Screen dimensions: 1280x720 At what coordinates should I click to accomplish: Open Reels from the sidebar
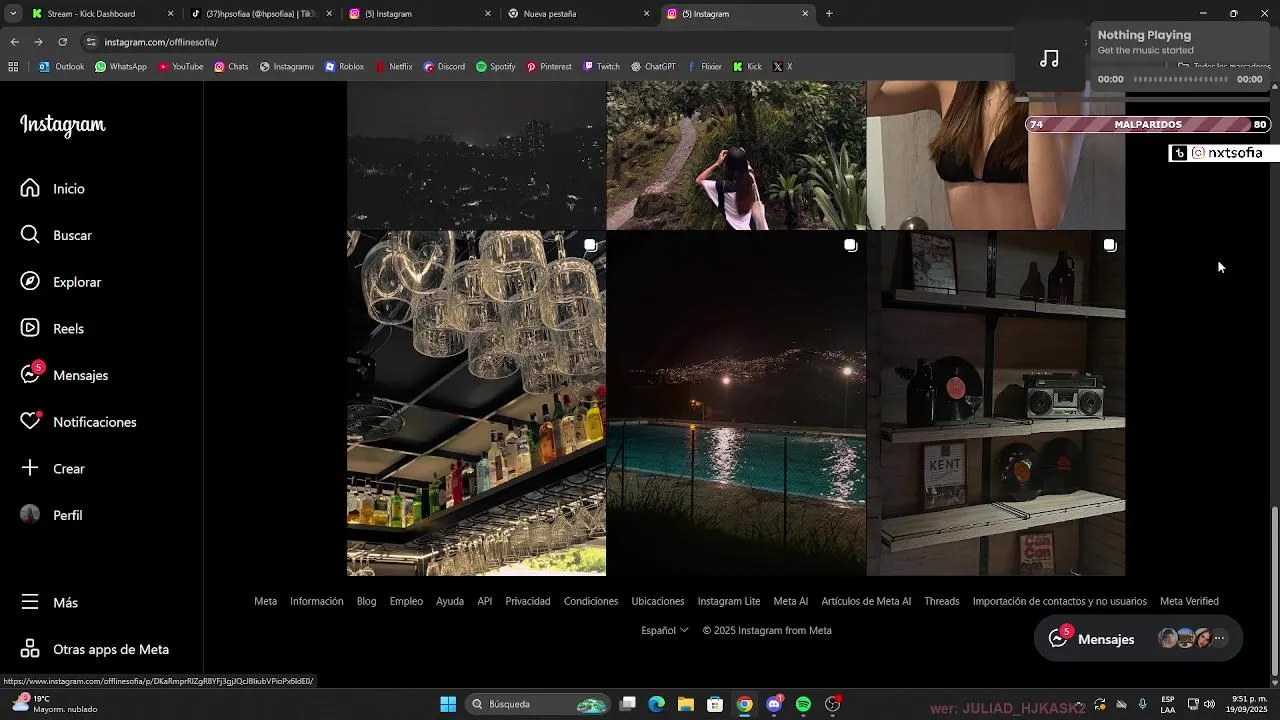point(53,328)
